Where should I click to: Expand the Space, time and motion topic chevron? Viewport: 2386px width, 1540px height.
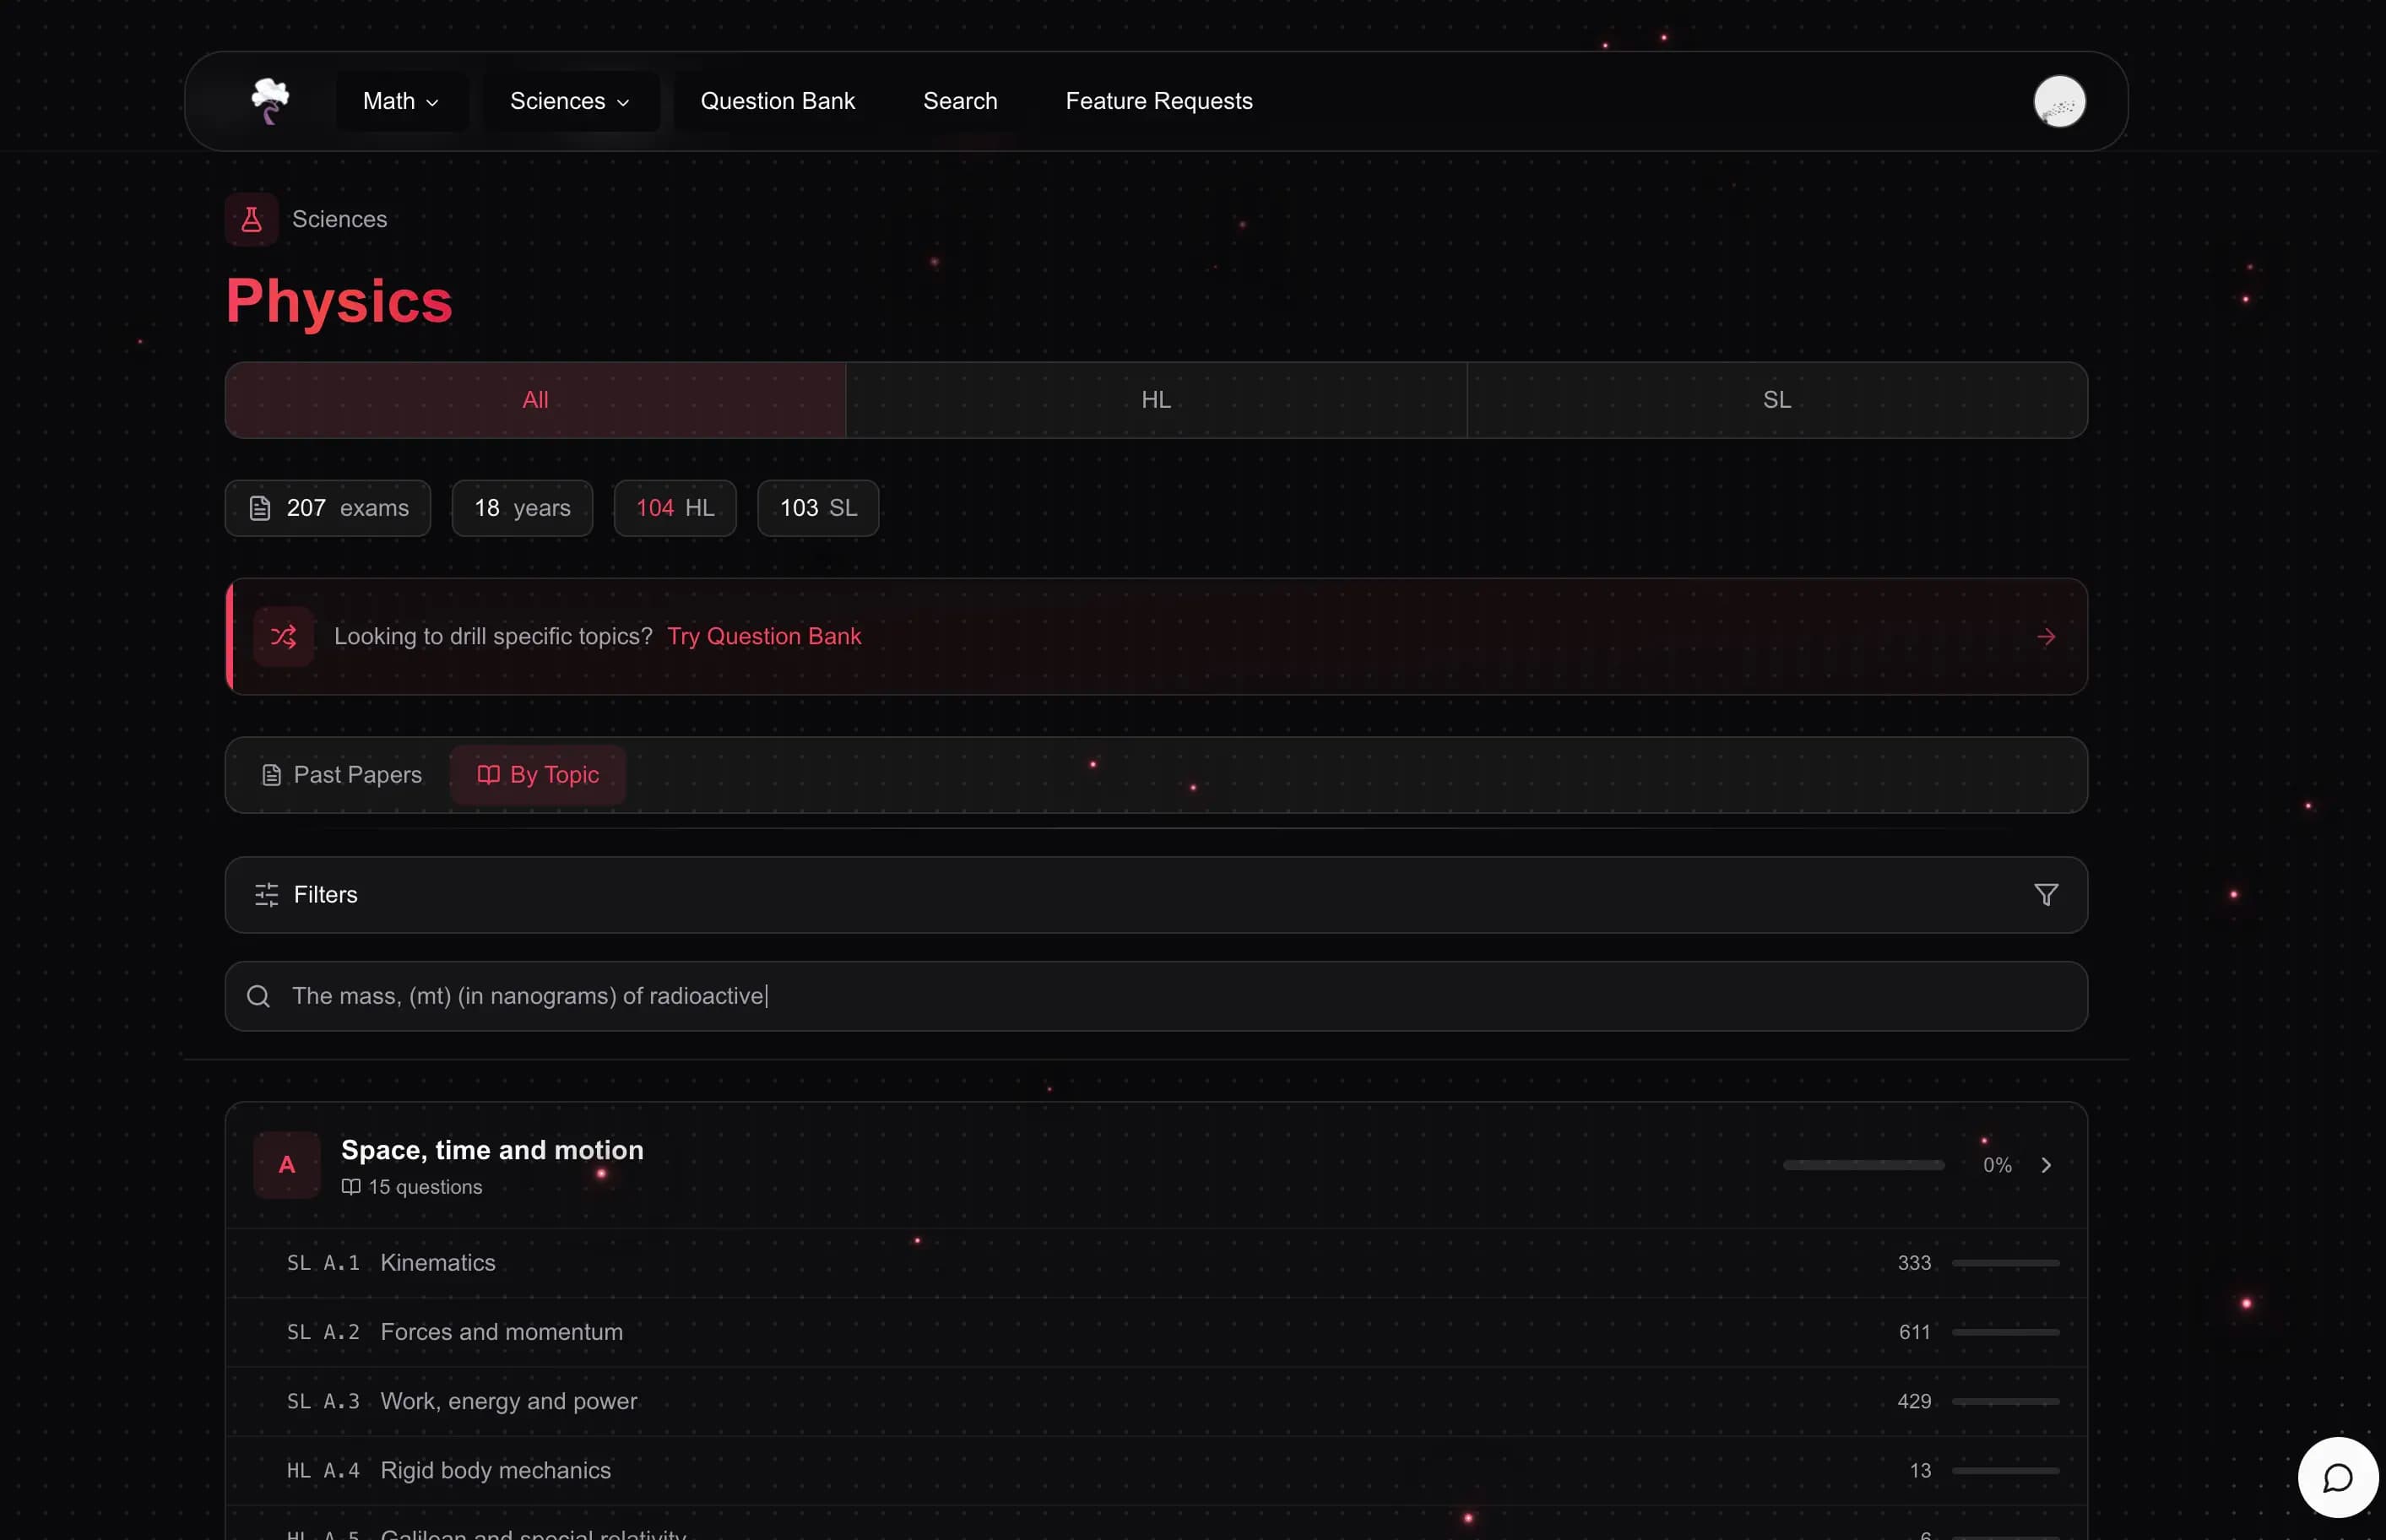click(2046, 1164)
